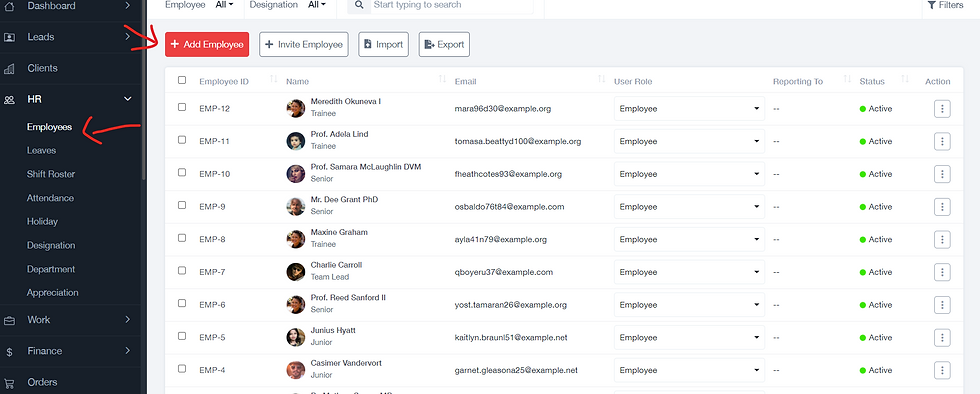Change user role for Meredith Okuneva I
The width and height of the screenshot is (980, 394).
(689, 109)
